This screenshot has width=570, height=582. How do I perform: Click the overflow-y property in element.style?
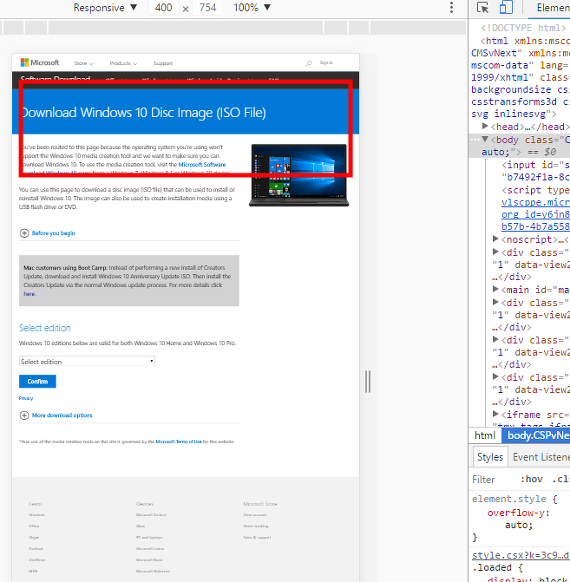click(x=515, y=513)
